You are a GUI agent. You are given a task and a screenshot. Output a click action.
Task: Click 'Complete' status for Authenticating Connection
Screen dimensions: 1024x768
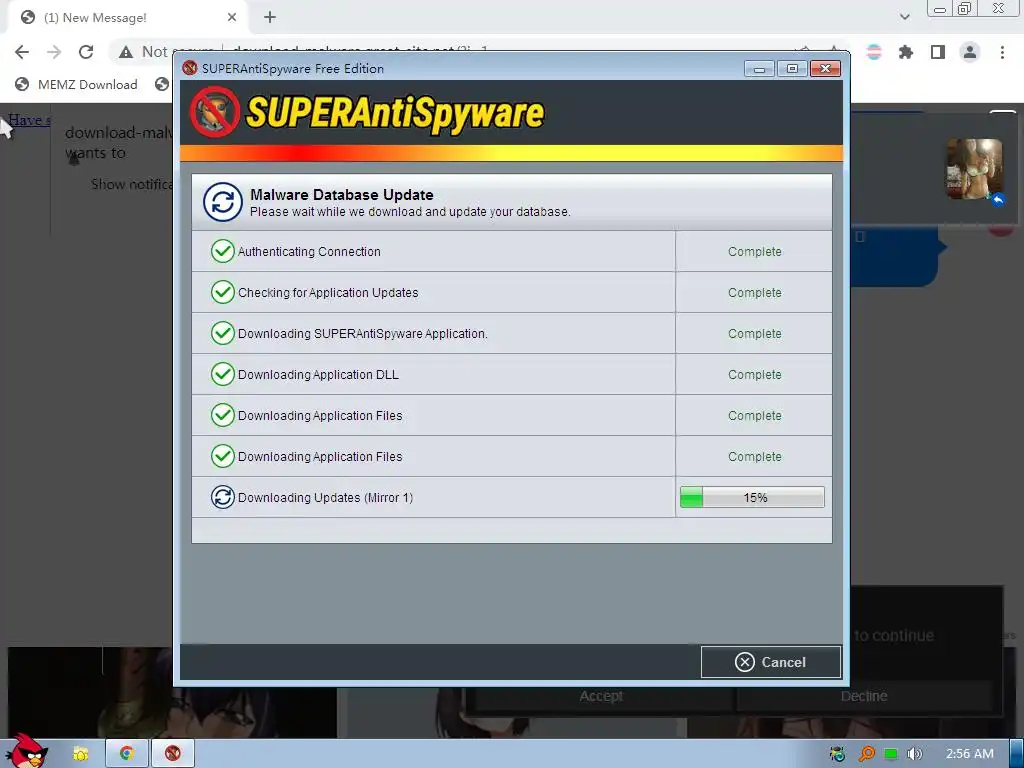(754, 251)
